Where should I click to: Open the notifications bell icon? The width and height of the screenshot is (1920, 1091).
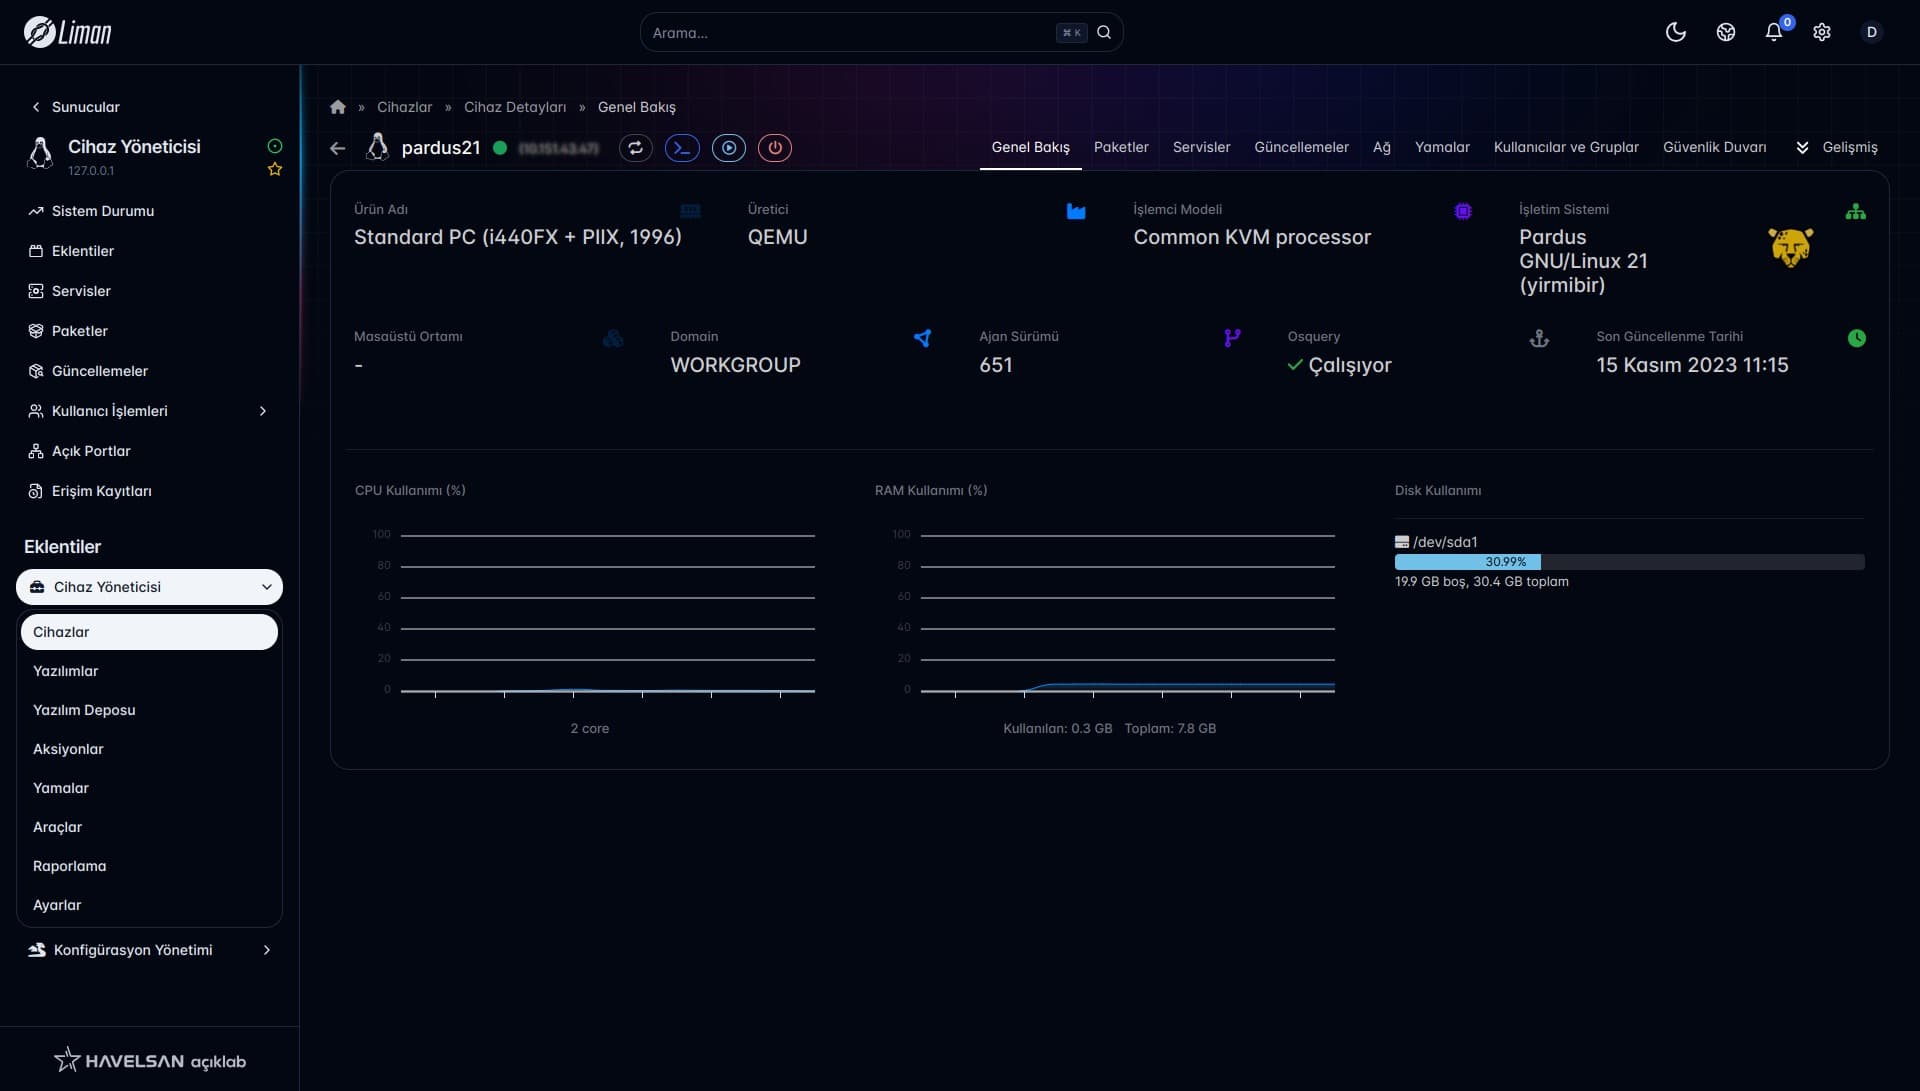coord(1774,32)
